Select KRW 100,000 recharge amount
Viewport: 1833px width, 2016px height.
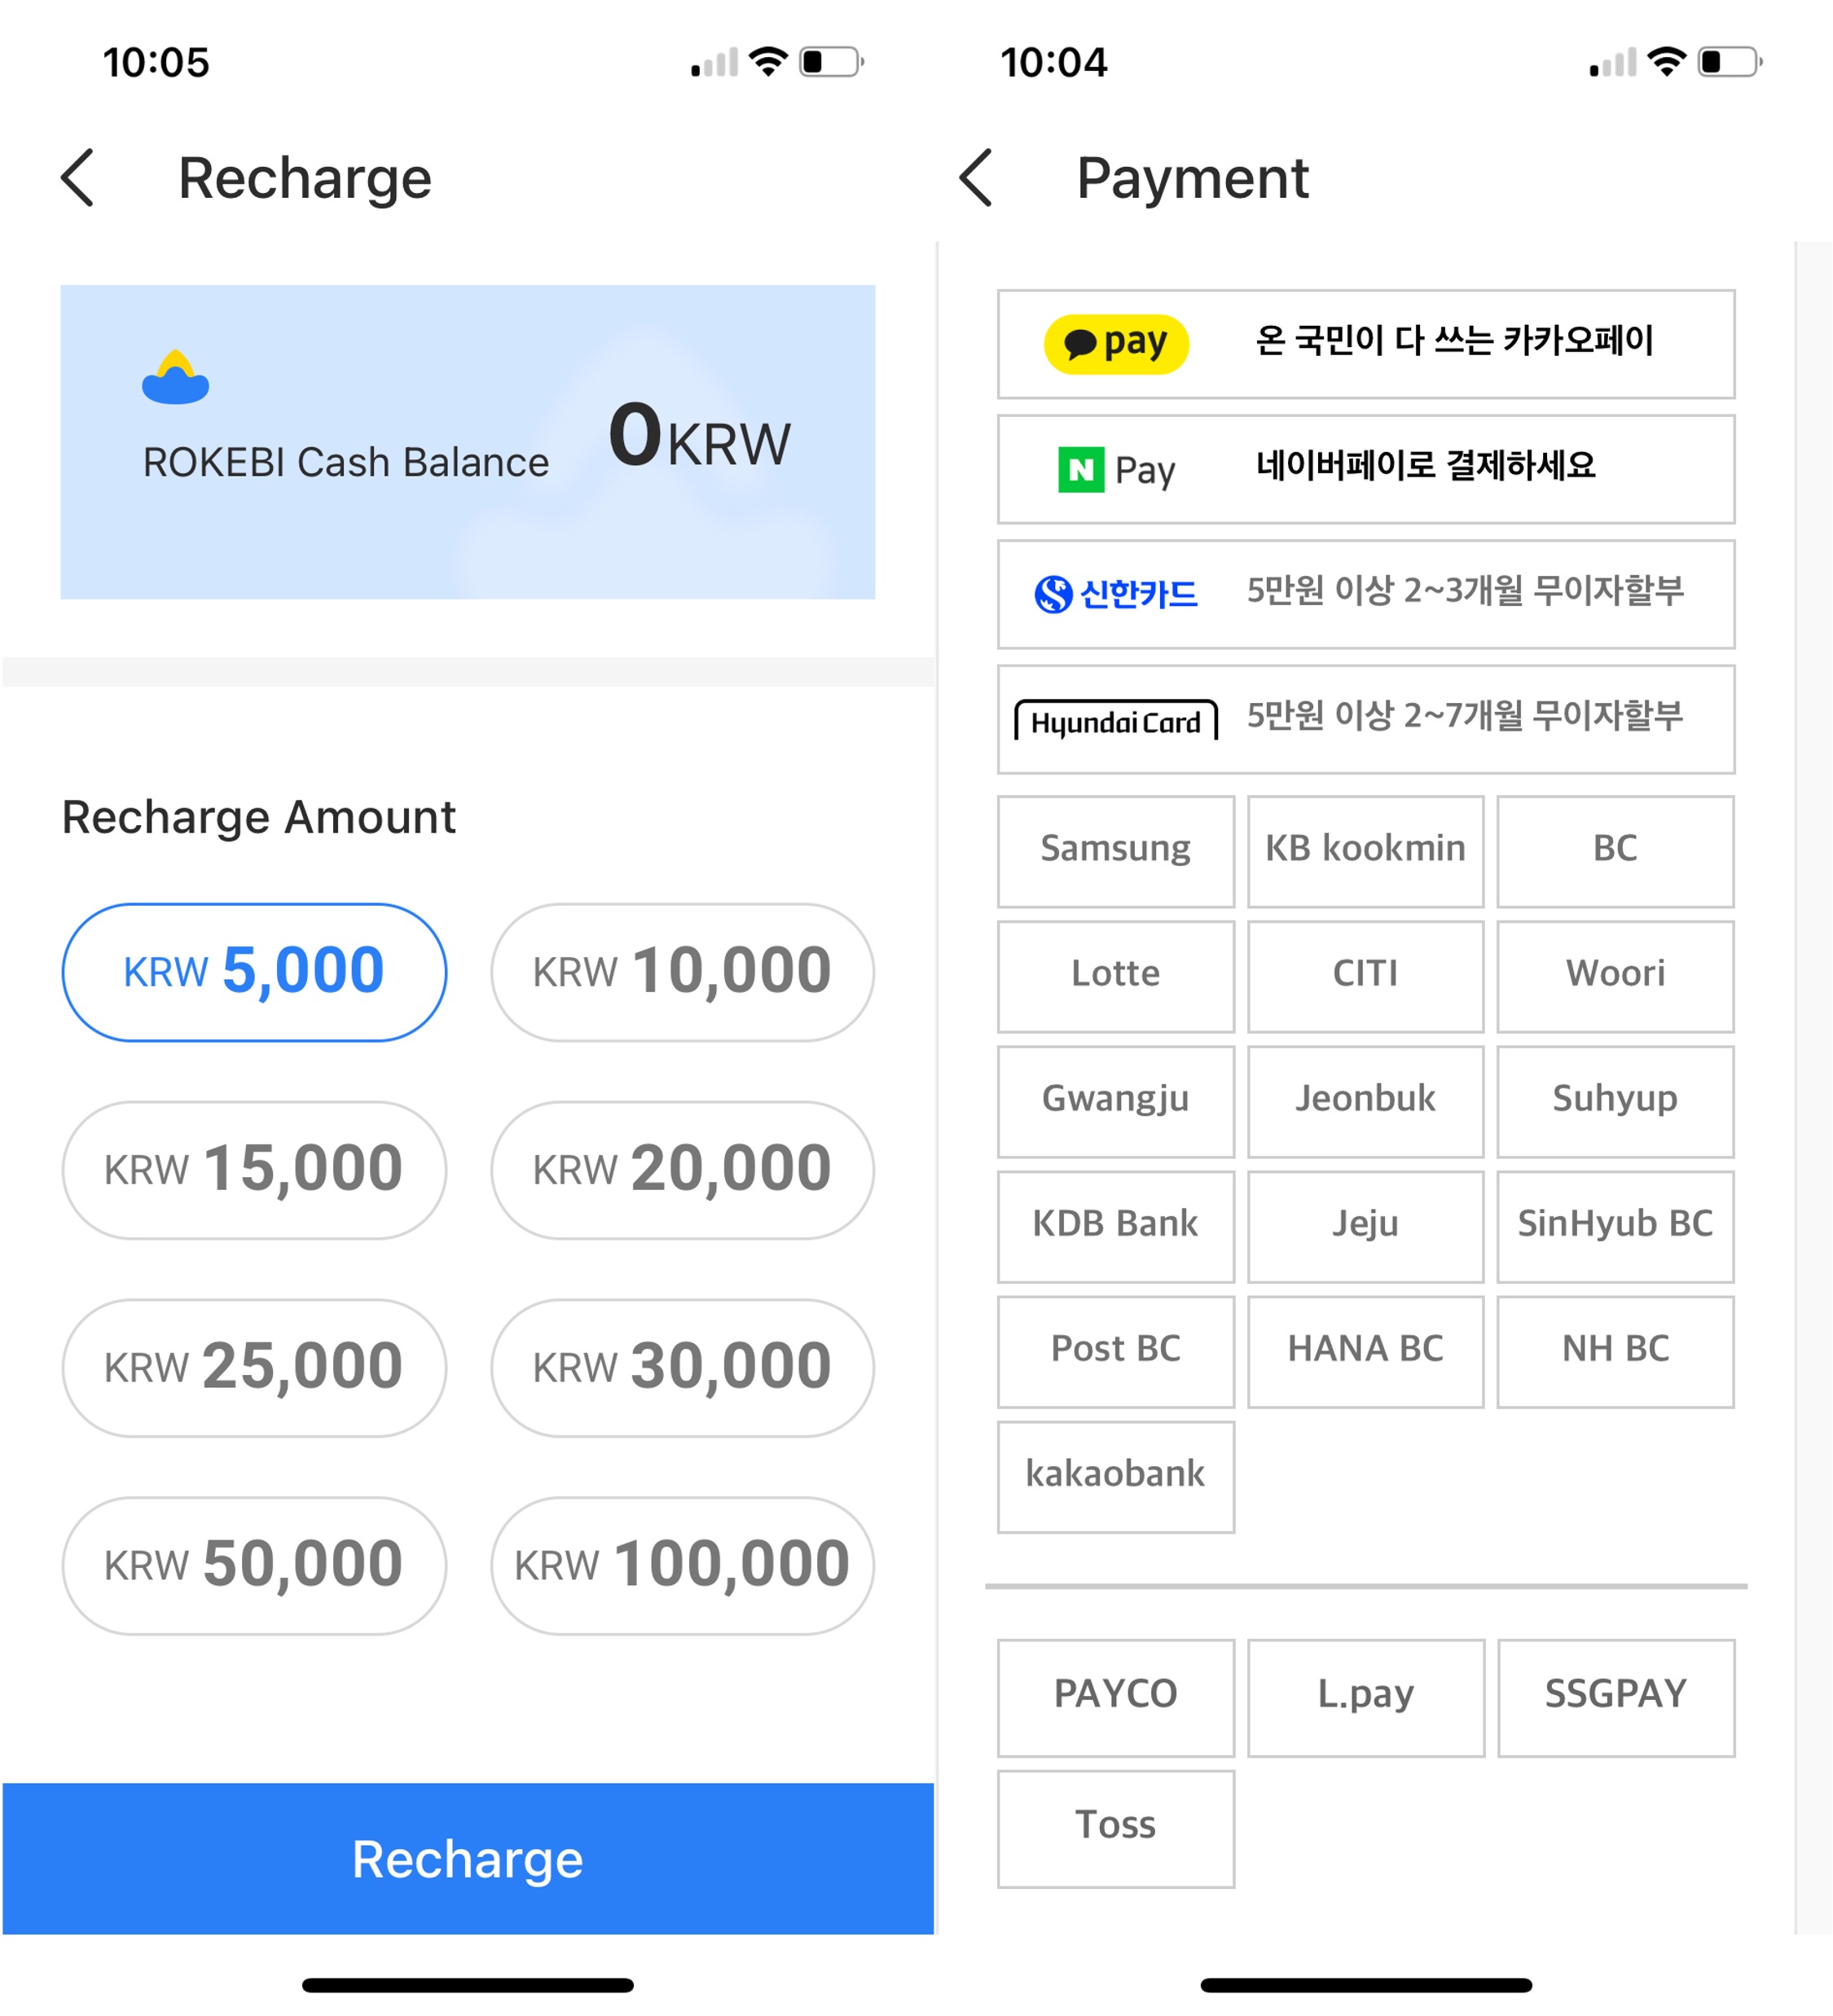(682, 1566)
